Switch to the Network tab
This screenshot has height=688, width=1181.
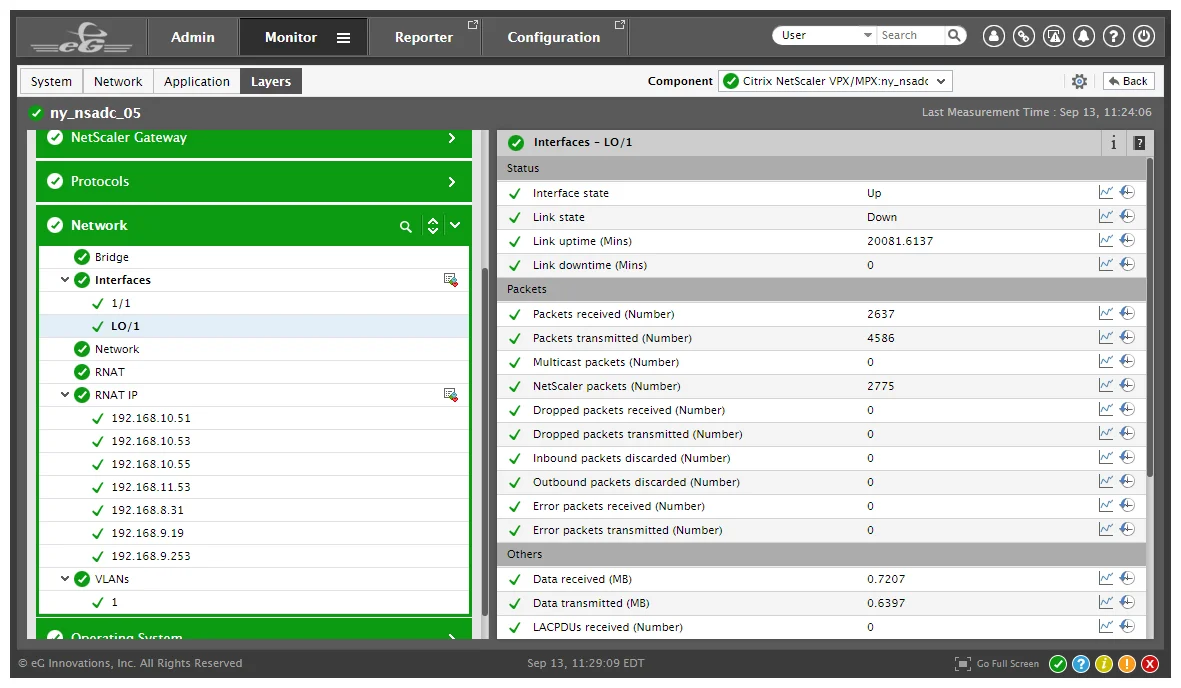(118, 81)
